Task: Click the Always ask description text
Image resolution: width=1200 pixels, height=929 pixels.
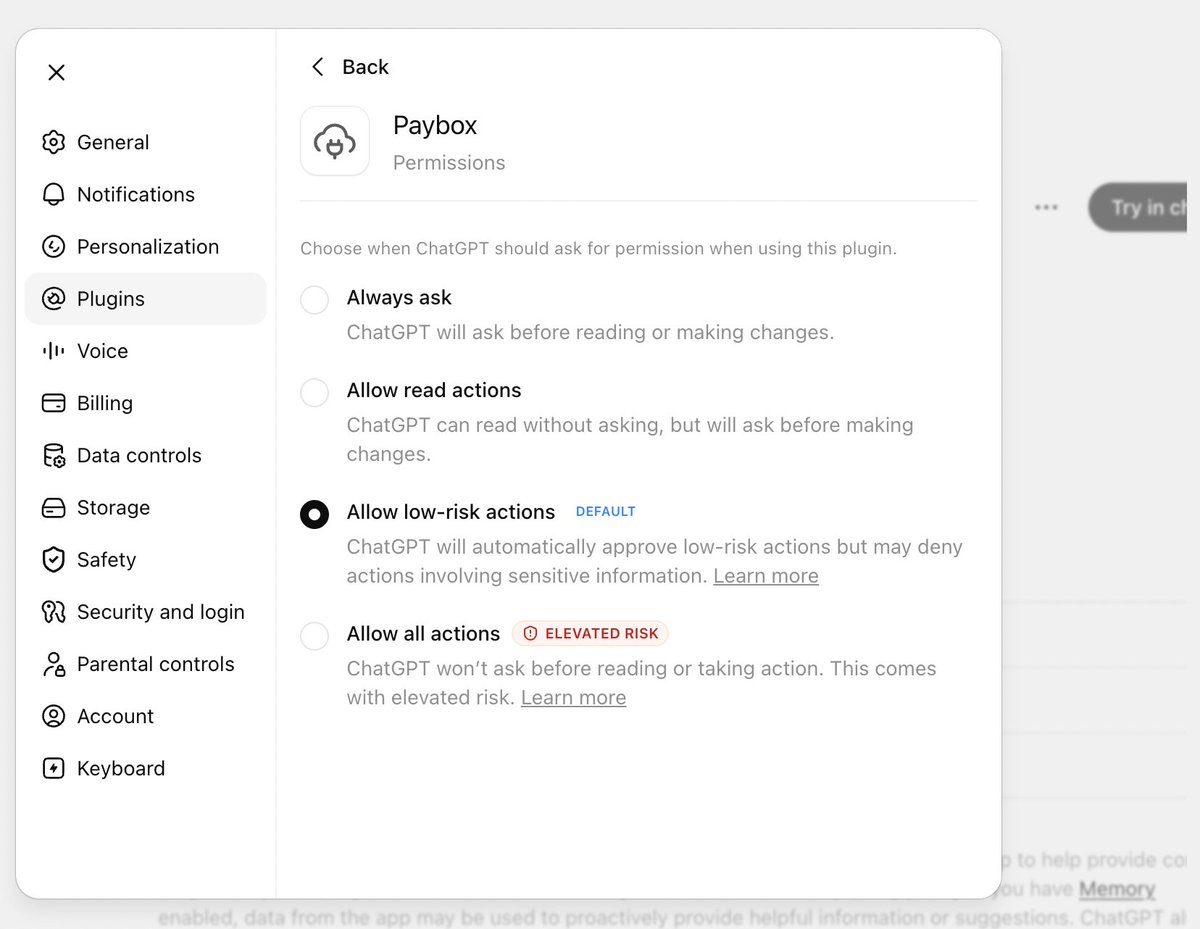Action: (590, 332)
